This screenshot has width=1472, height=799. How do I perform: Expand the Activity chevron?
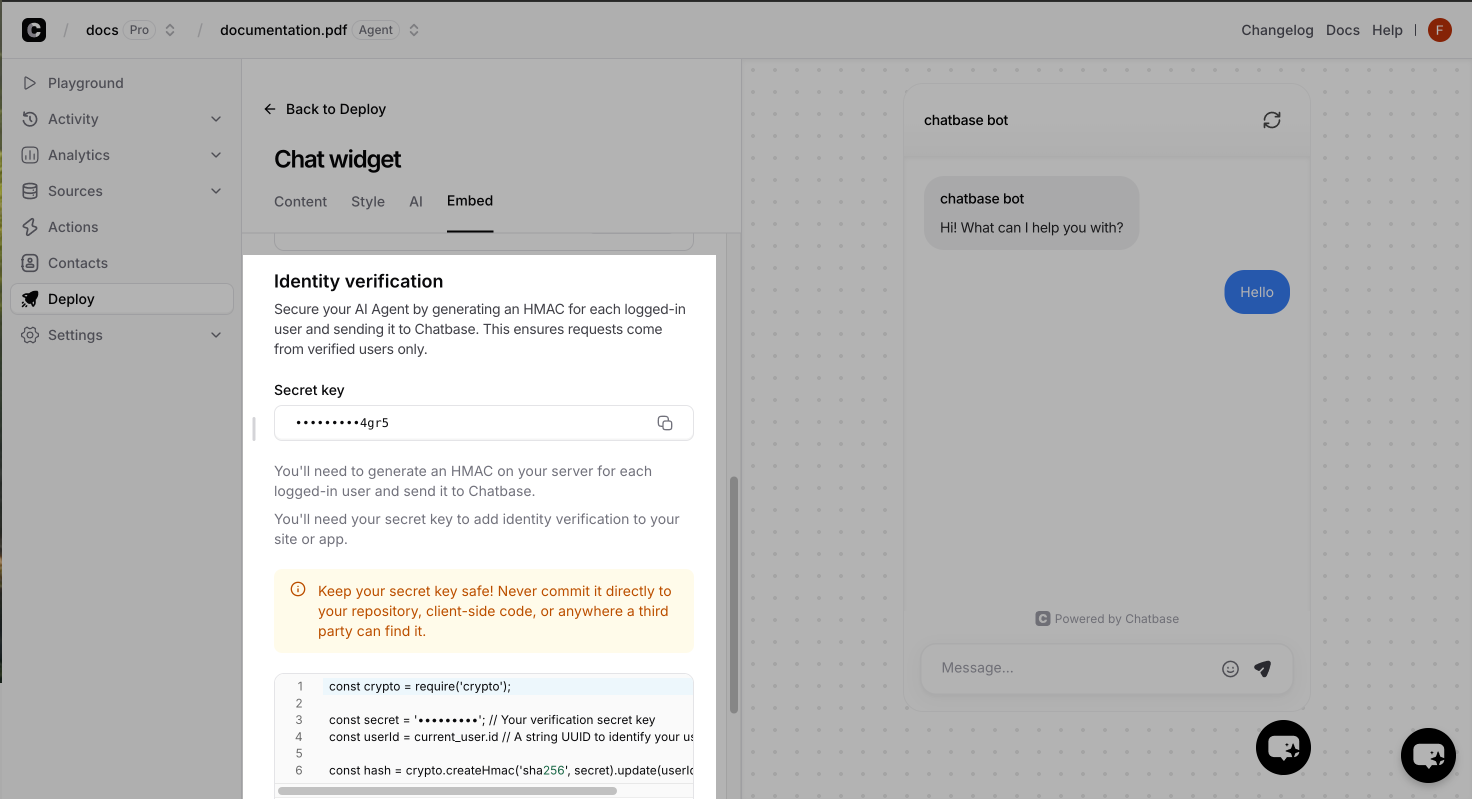click(216, 119)
